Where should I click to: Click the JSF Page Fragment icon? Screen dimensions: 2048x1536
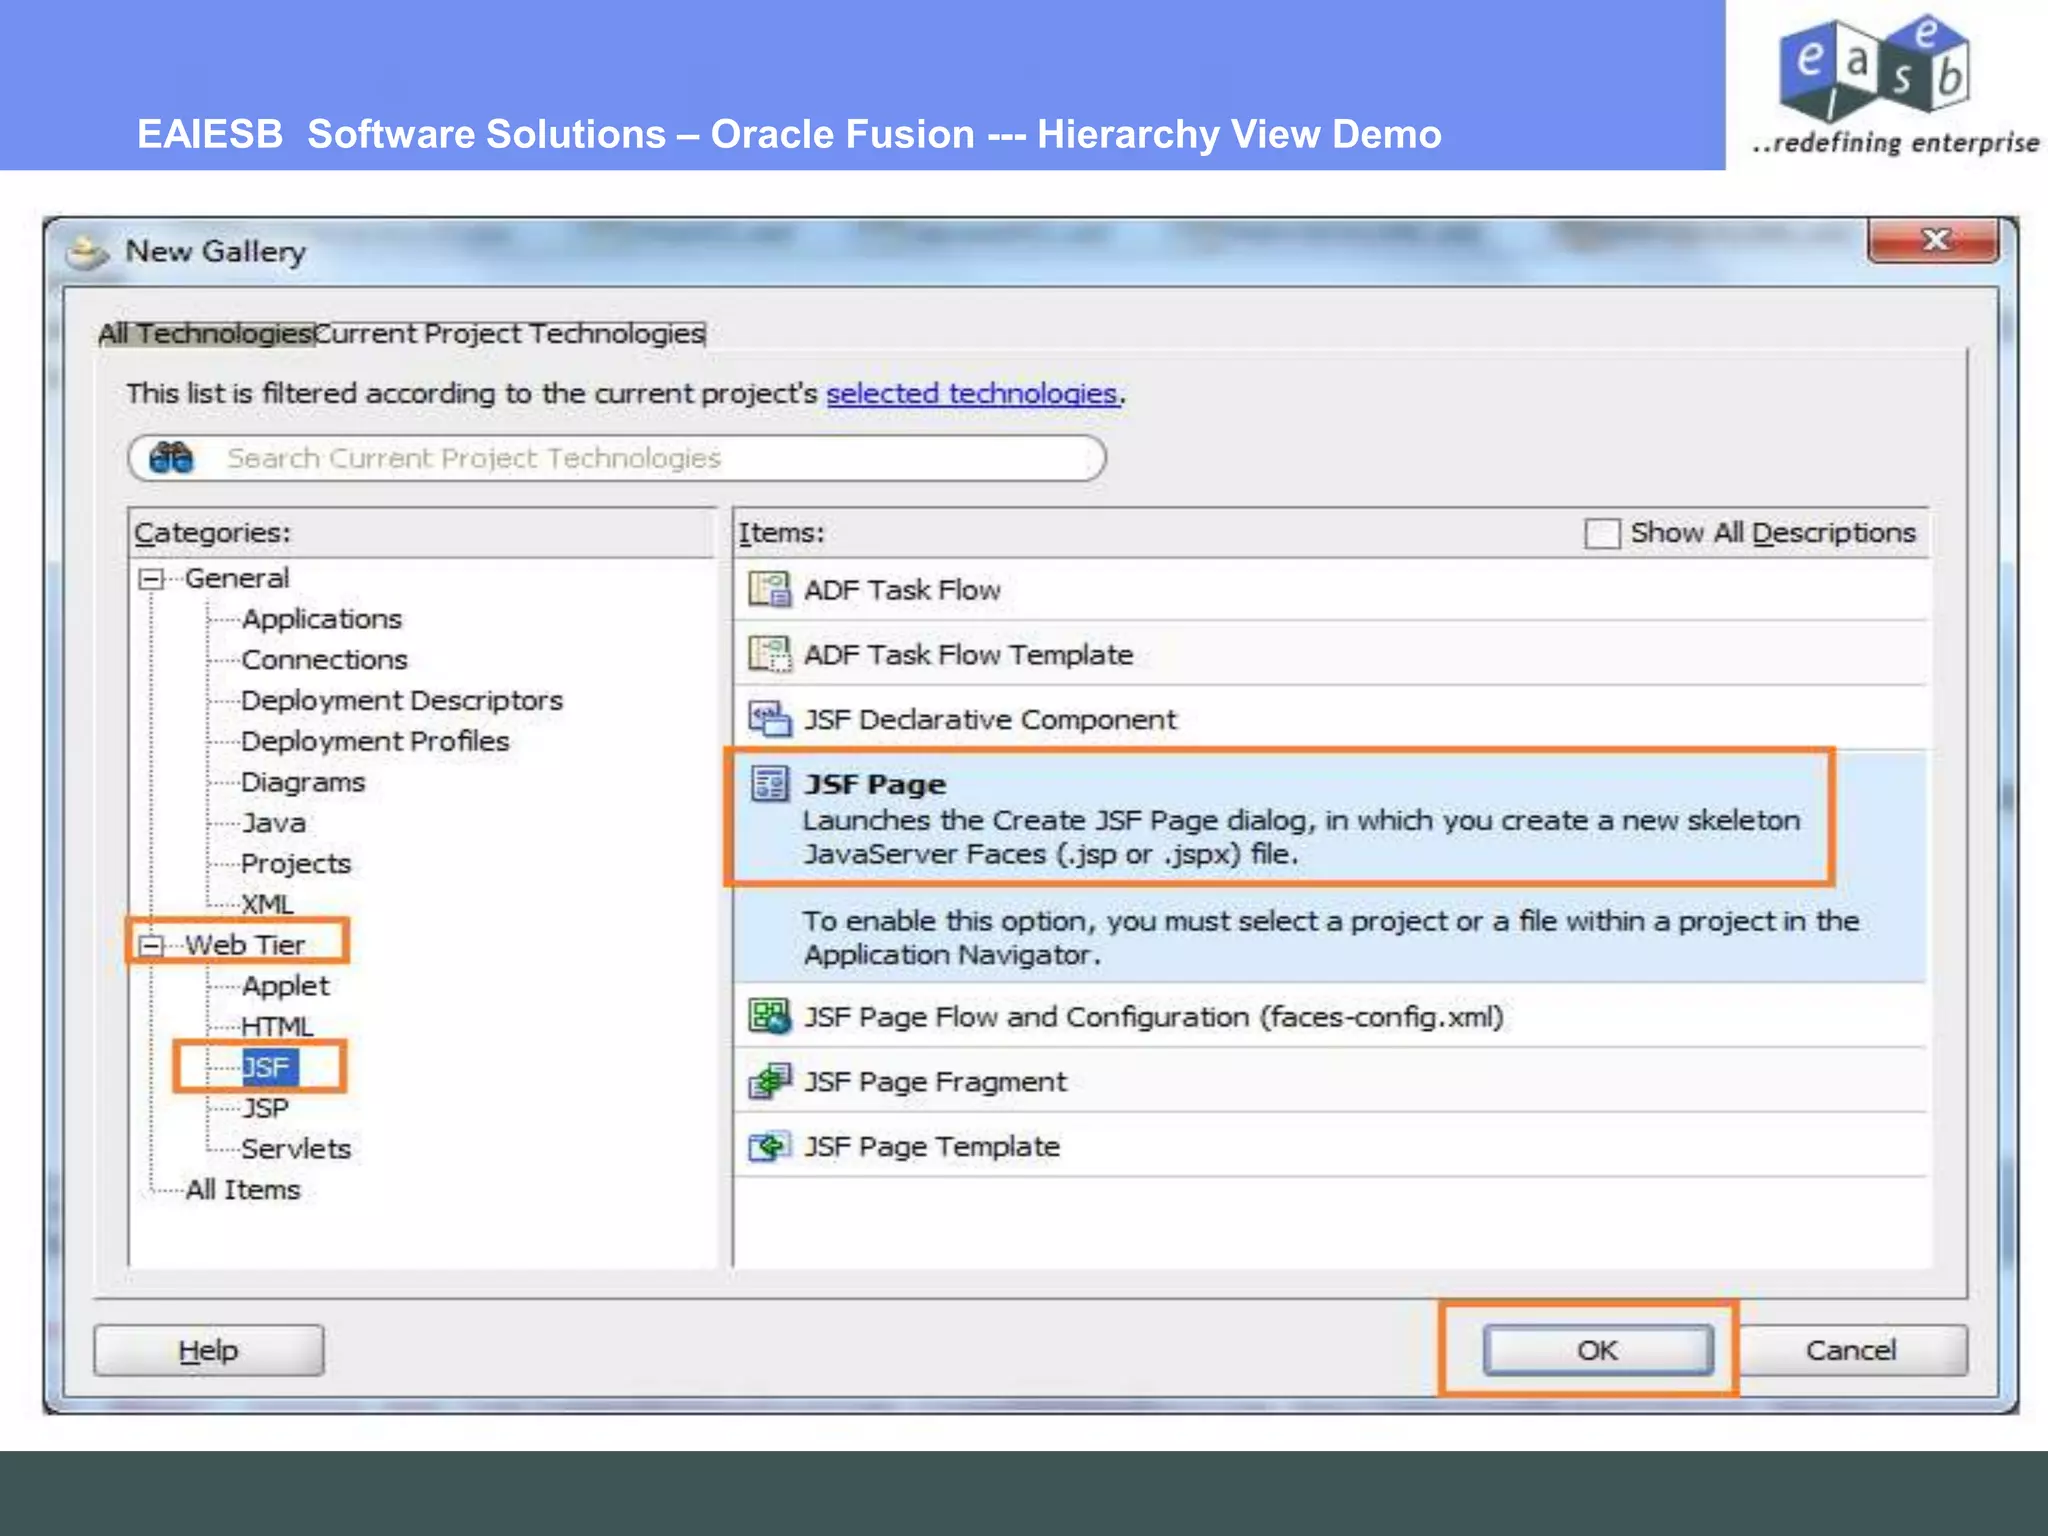tap(770, 1081)
